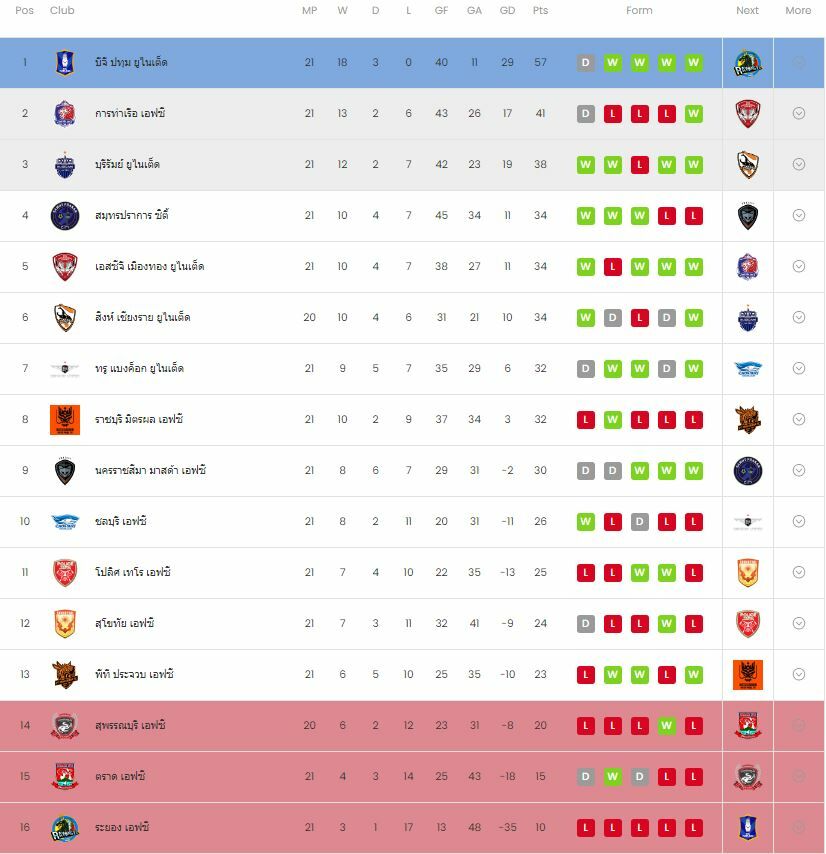The width and height of the screenshot is (826, 854).
Task: Expand more details for position 2 row
Action: (798, 114)
